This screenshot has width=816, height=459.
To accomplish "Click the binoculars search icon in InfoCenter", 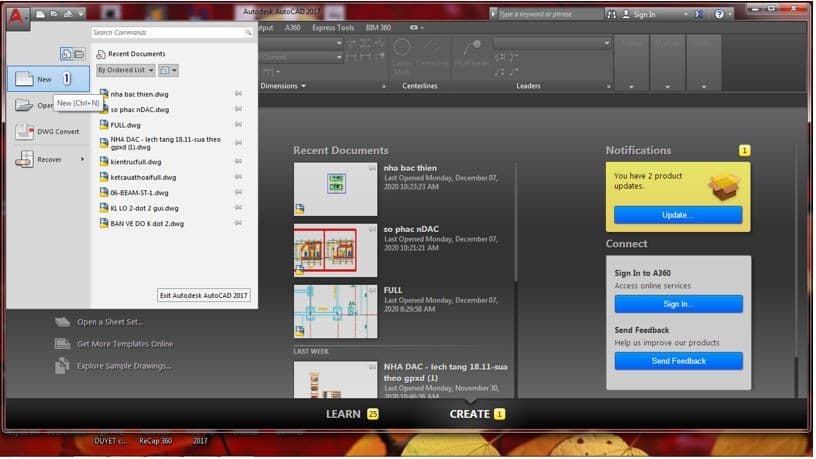I will tap(612, 15).
